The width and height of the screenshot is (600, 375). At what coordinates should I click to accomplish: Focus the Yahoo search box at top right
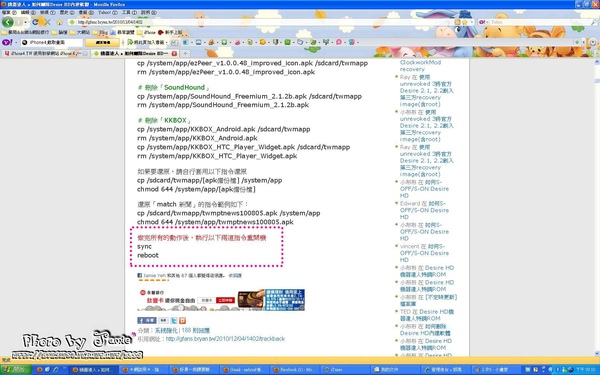pyautogui.click(x=540, y=22)
